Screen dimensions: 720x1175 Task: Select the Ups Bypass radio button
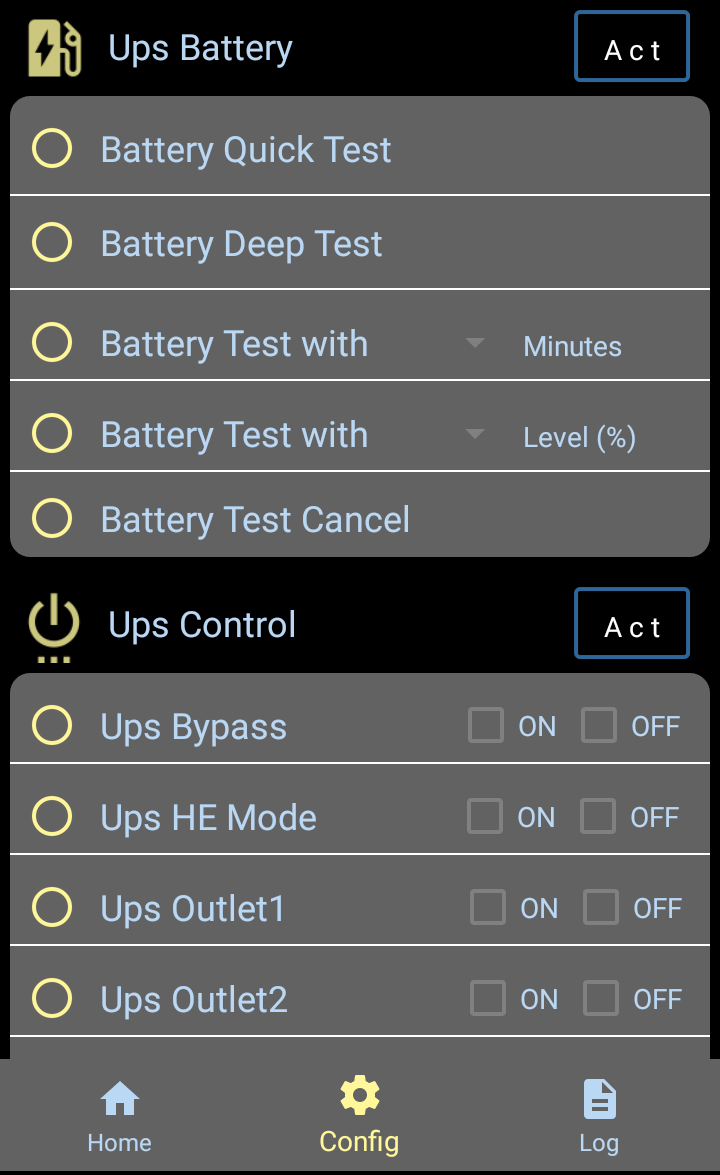pos(52,726)
